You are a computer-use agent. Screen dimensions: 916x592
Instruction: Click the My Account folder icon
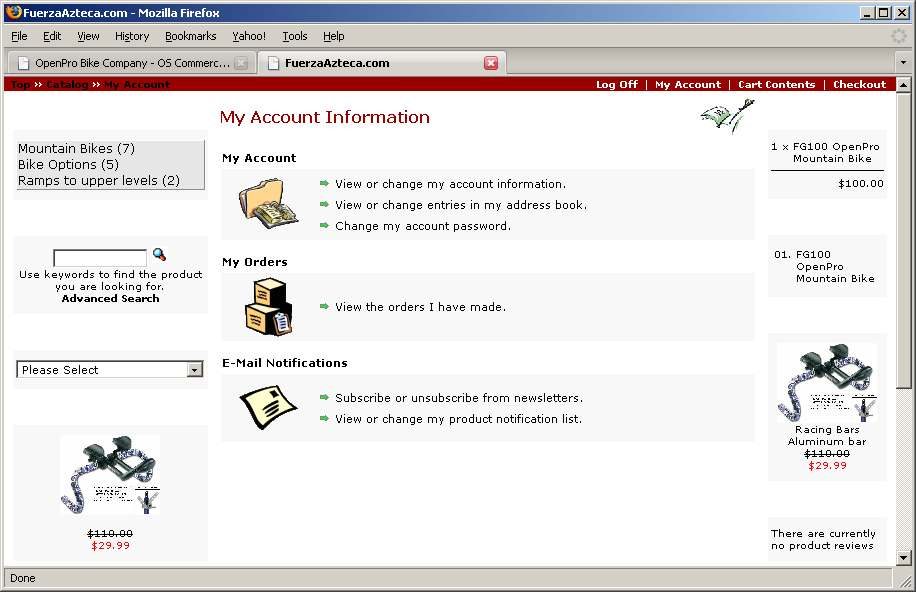(x=267, y=202)
